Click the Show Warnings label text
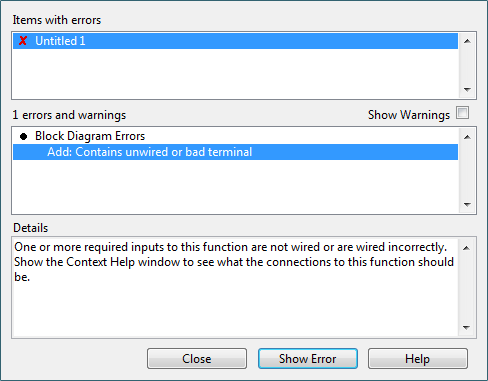Image resolution: width=488 pixels, height=381 pixels. click(409, 115)
